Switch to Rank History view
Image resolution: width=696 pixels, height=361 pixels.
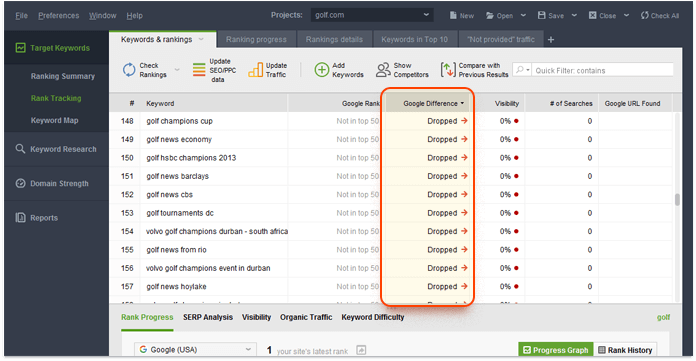tap(625, 350)
